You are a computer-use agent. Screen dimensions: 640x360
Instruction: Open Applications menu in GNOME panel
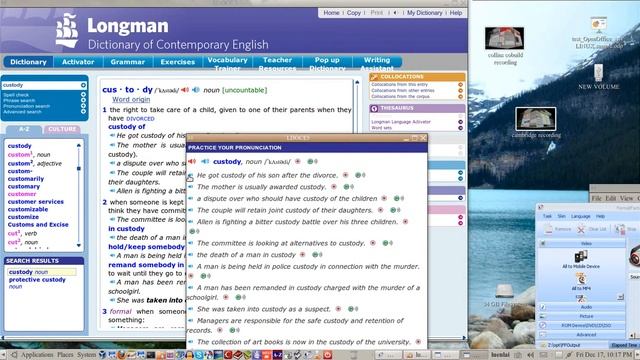coord(37,355)
